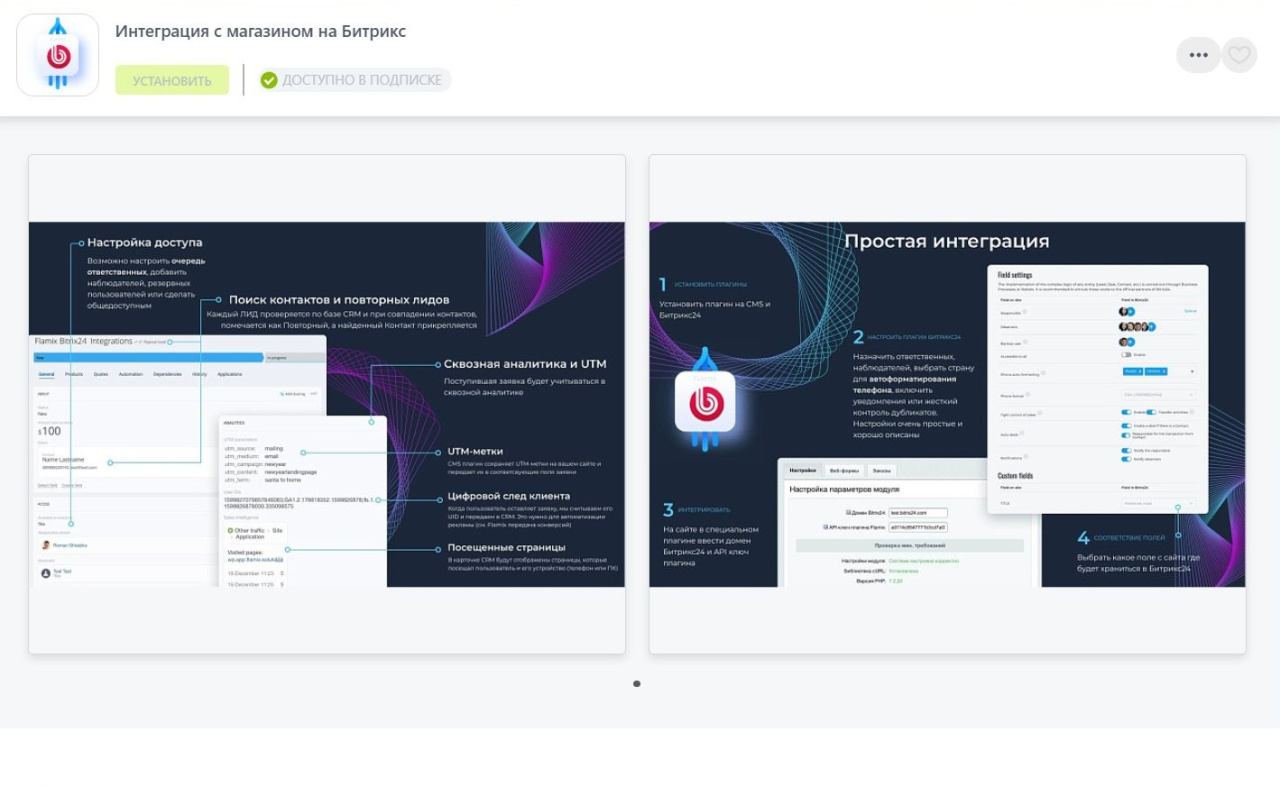The image size is (1280, 787).
Task: Toggle the 'Accessible to all' switch
Action: pos(1126,354)
